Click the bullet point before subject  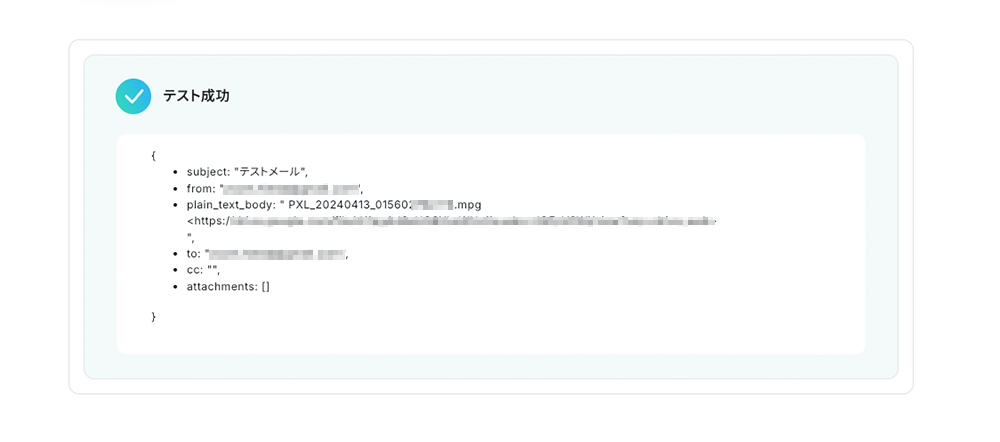pyautogui.click(x=175, y=172)
